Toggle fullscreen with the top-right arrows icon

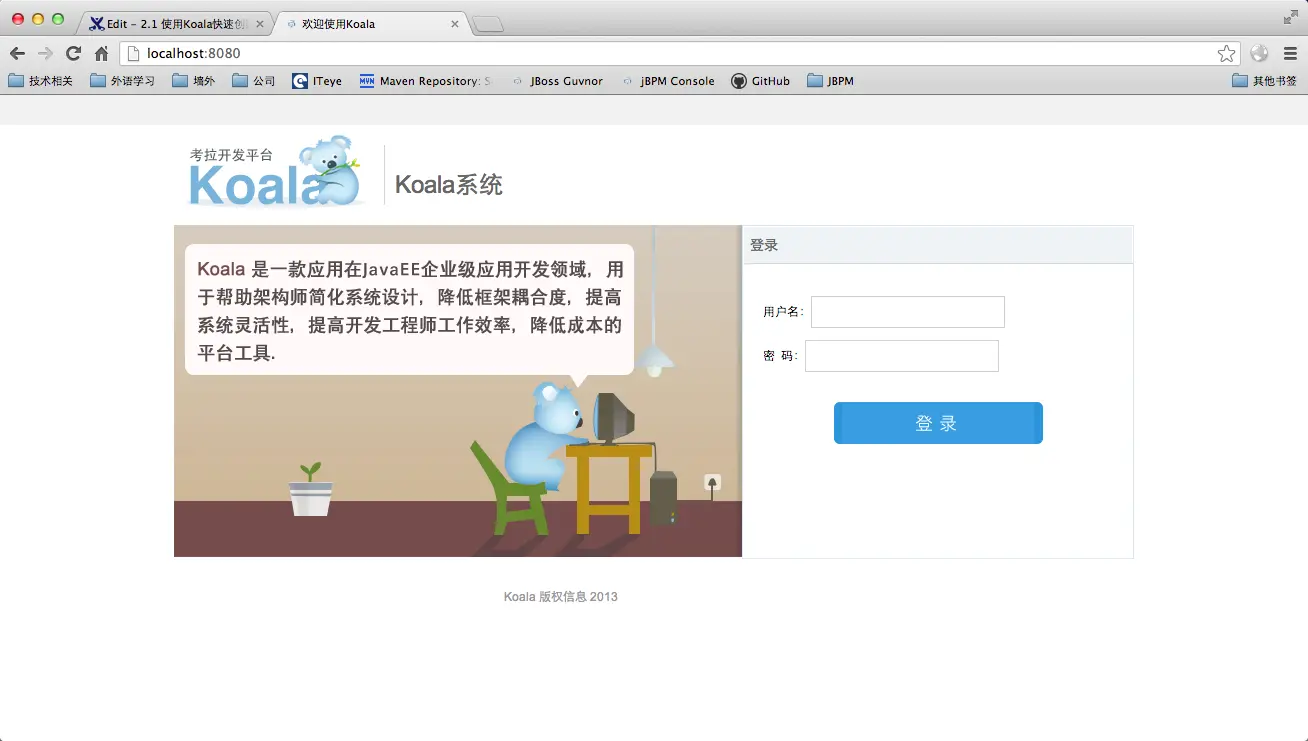[x=1290, y=17]
